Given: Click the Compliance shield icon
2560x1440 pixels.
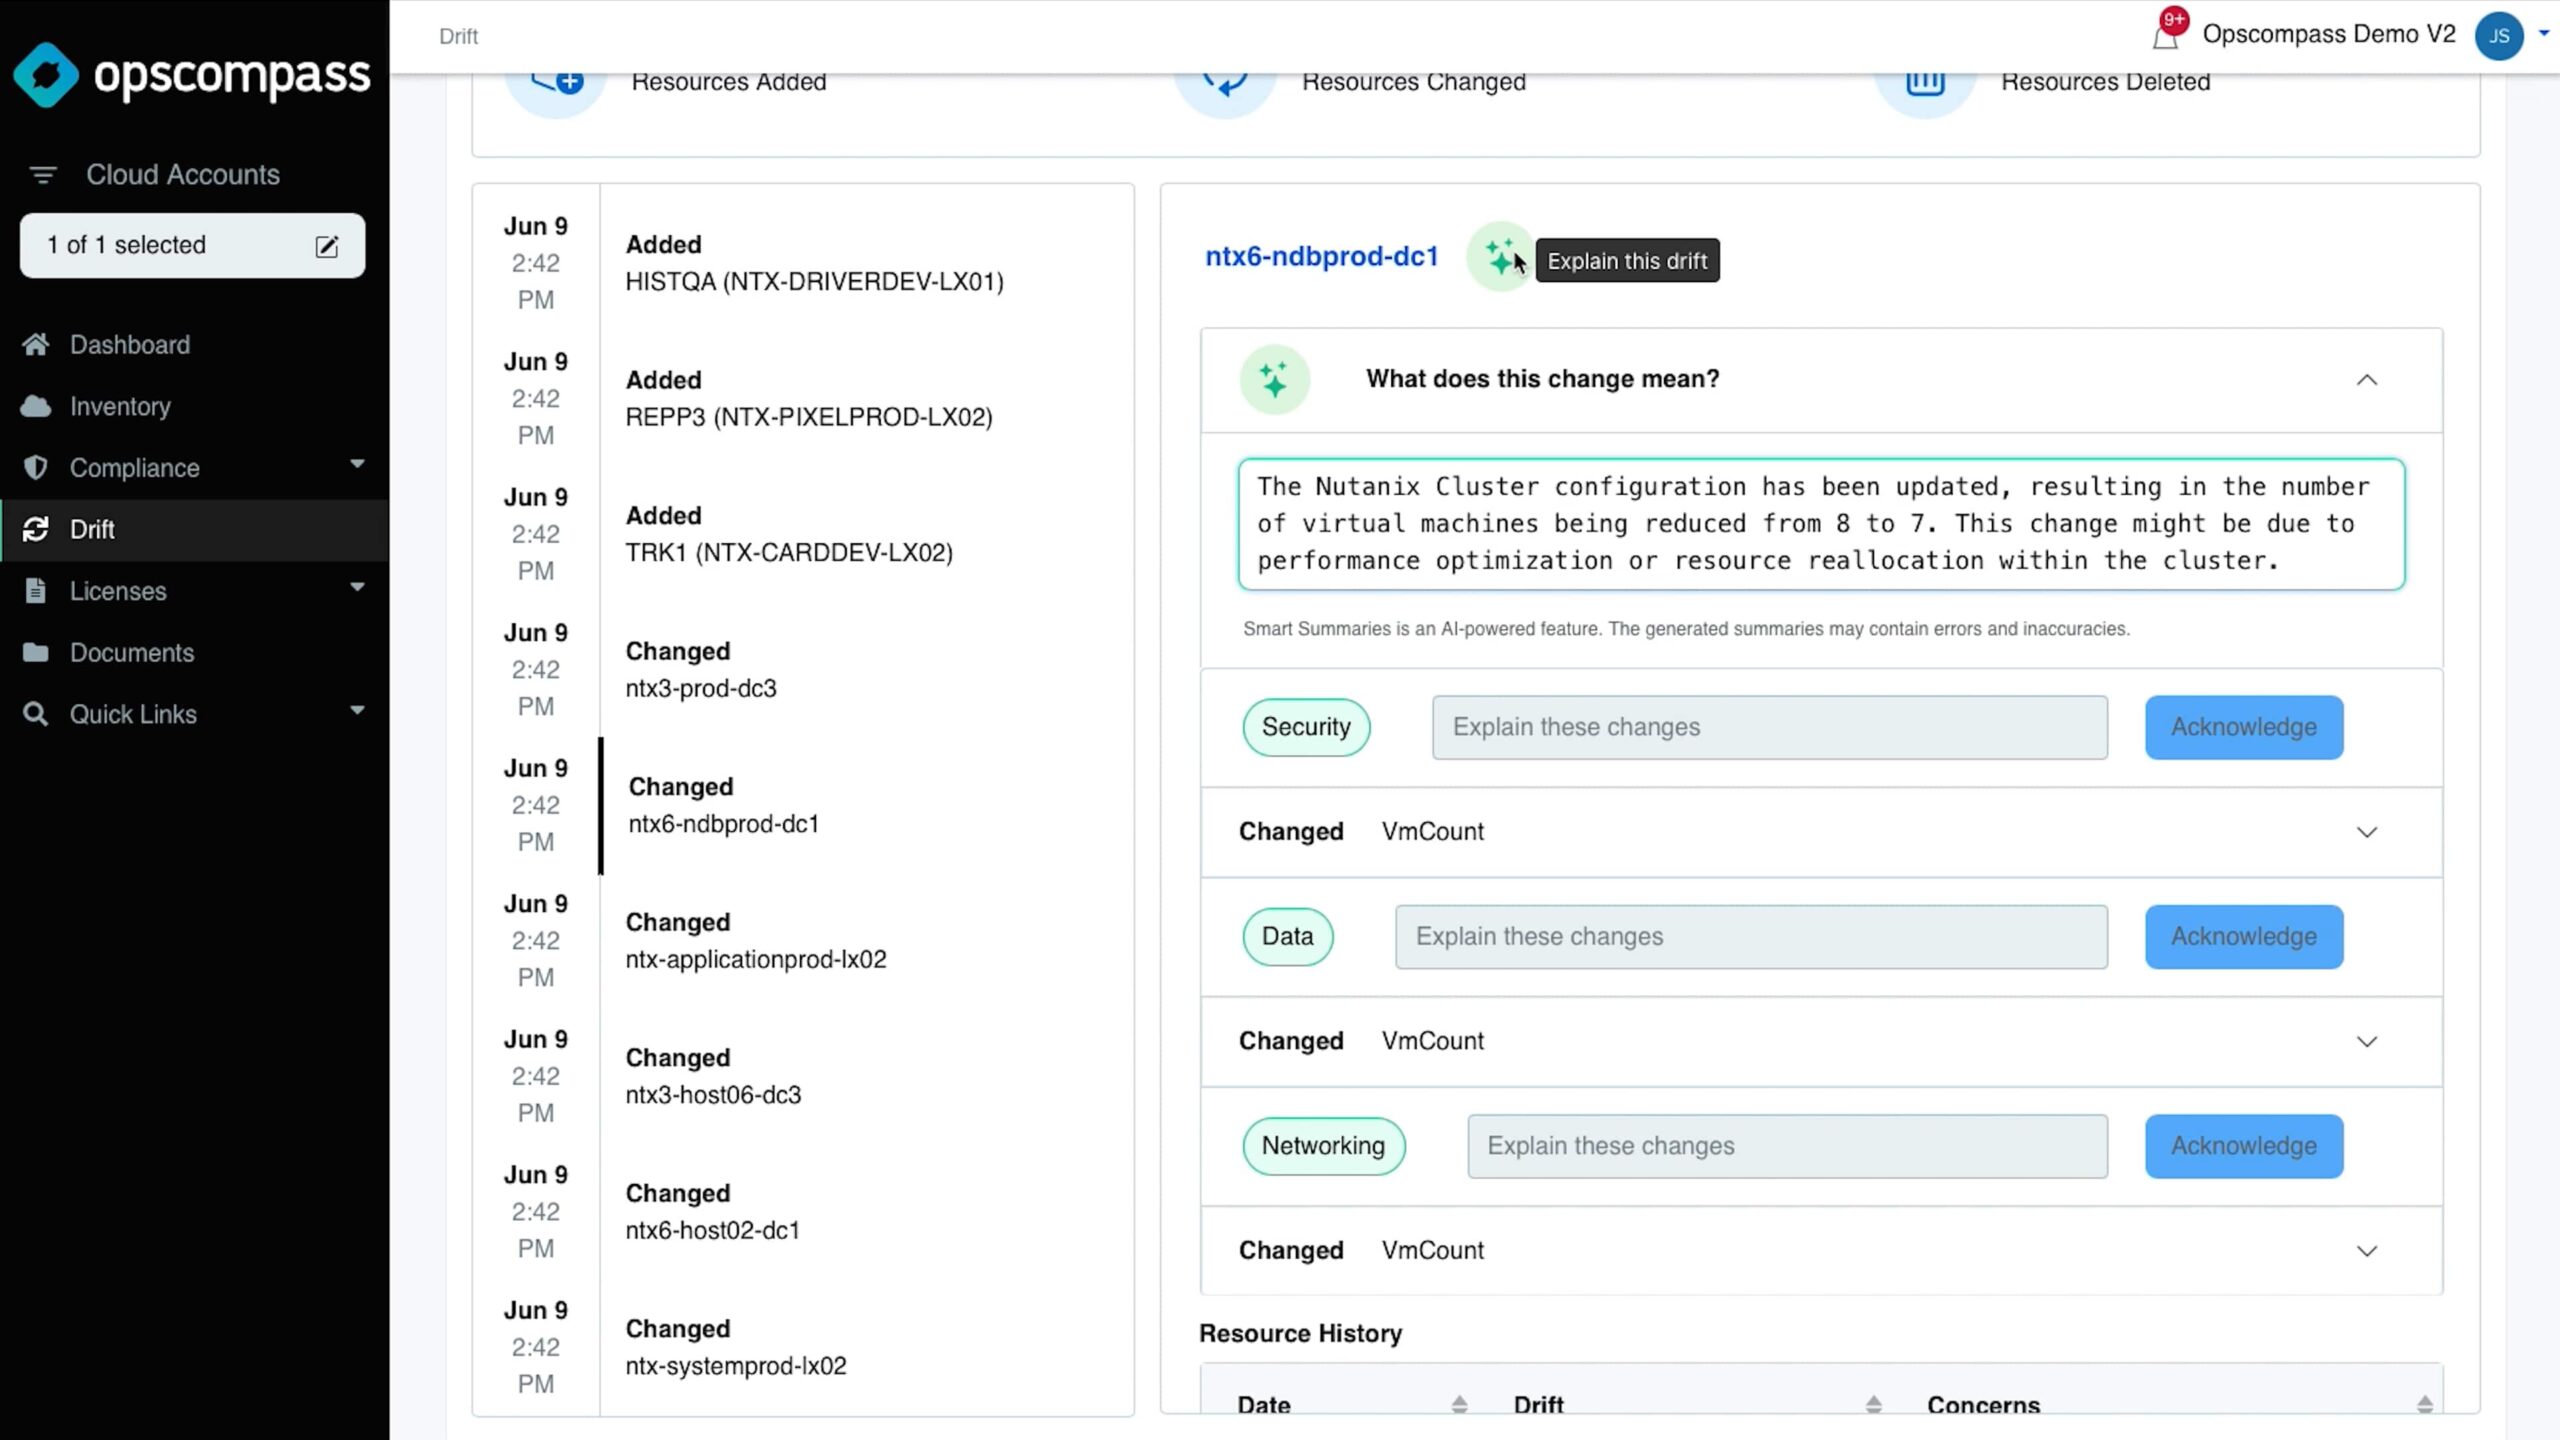Looking at the screenshot, I should [x=36, y=468].
